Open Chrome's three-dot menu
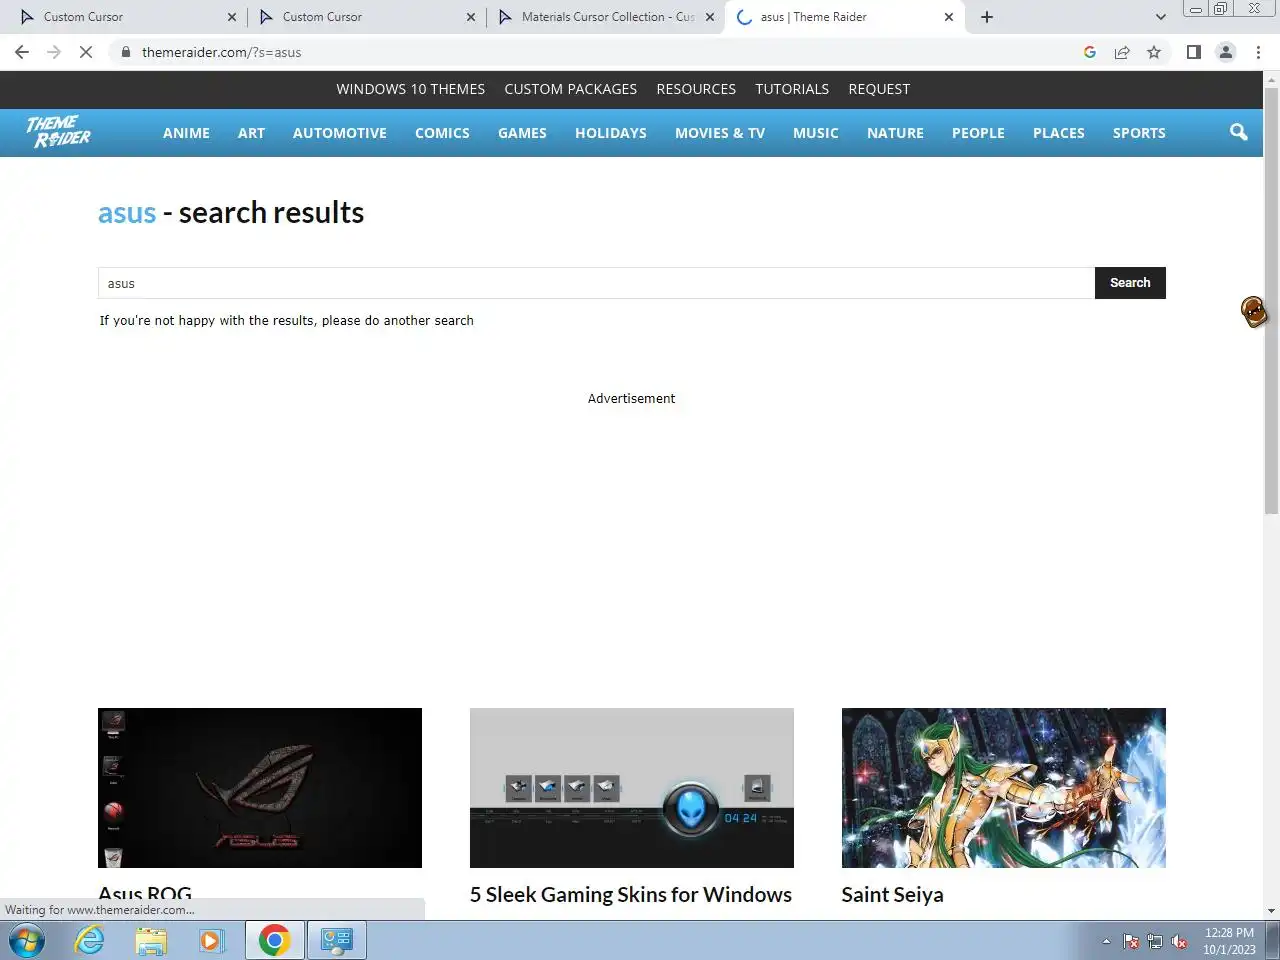Viewport: 1280px width, 960px height. click(x=1258, y=52)
